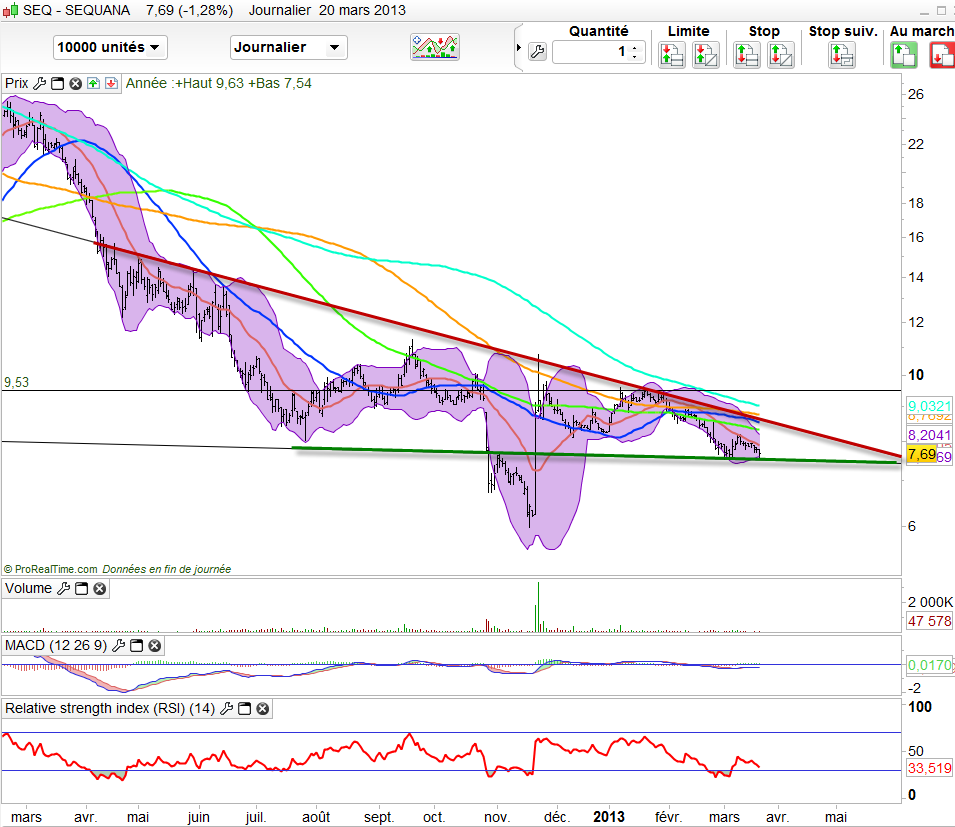The height and width of the screenshot is (827, 955).
Task: Close the RSI panel
Action: 263,709
